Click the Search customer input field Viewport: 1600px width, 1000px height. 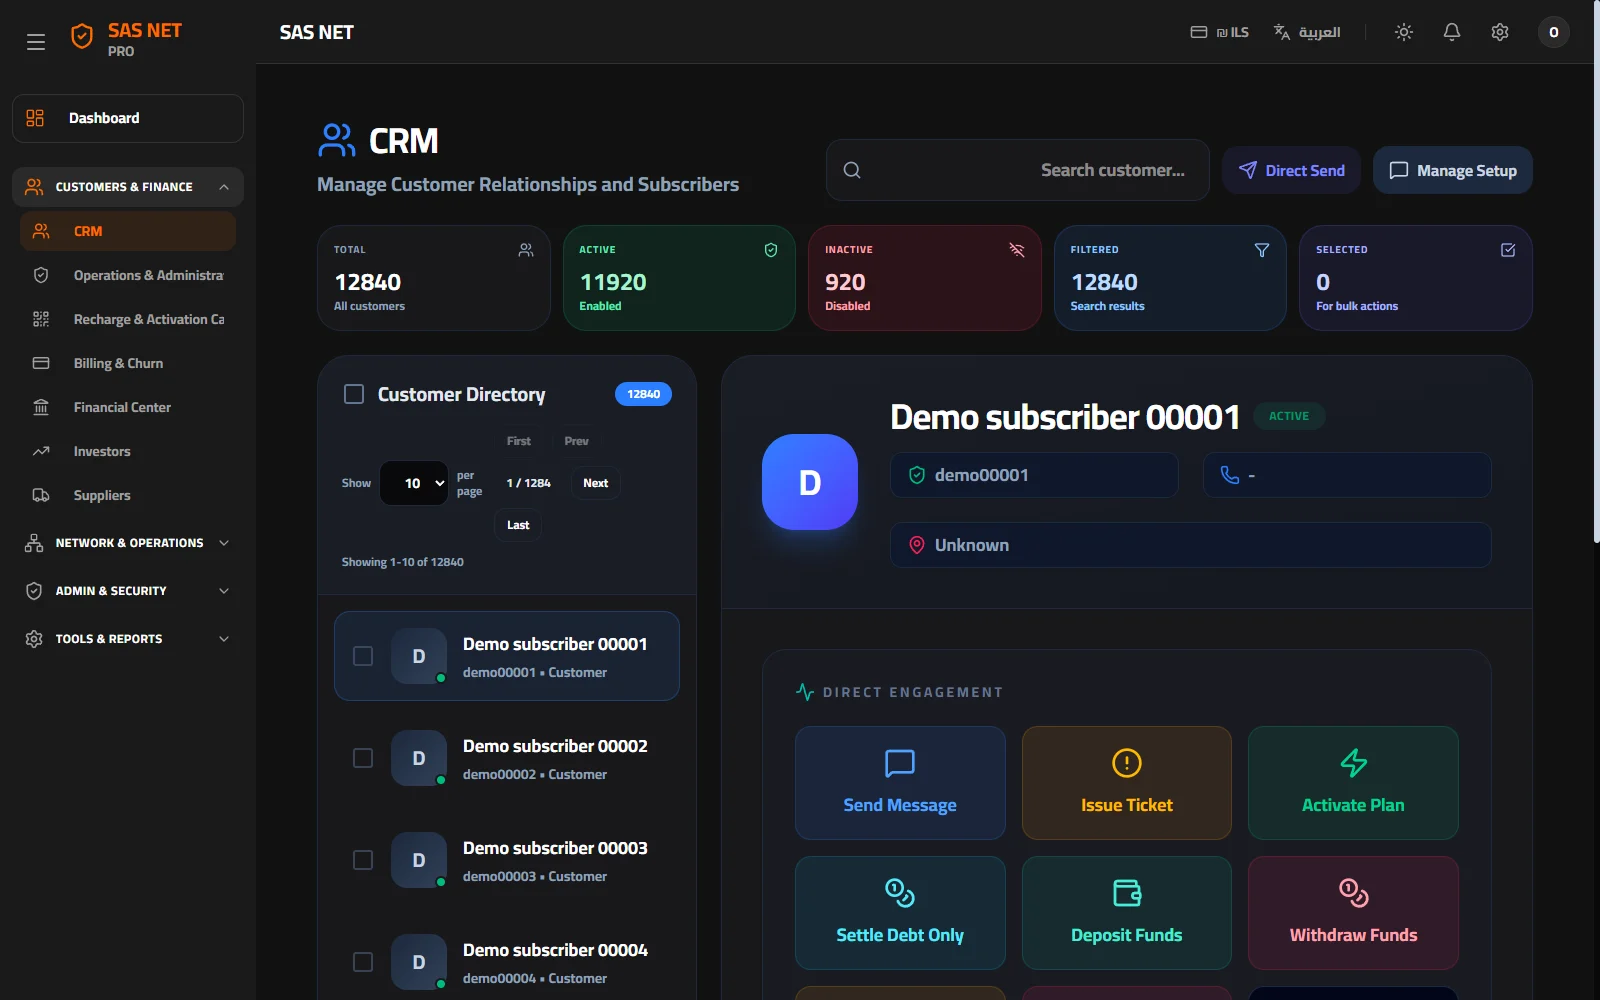click(x=1018, y=170)
